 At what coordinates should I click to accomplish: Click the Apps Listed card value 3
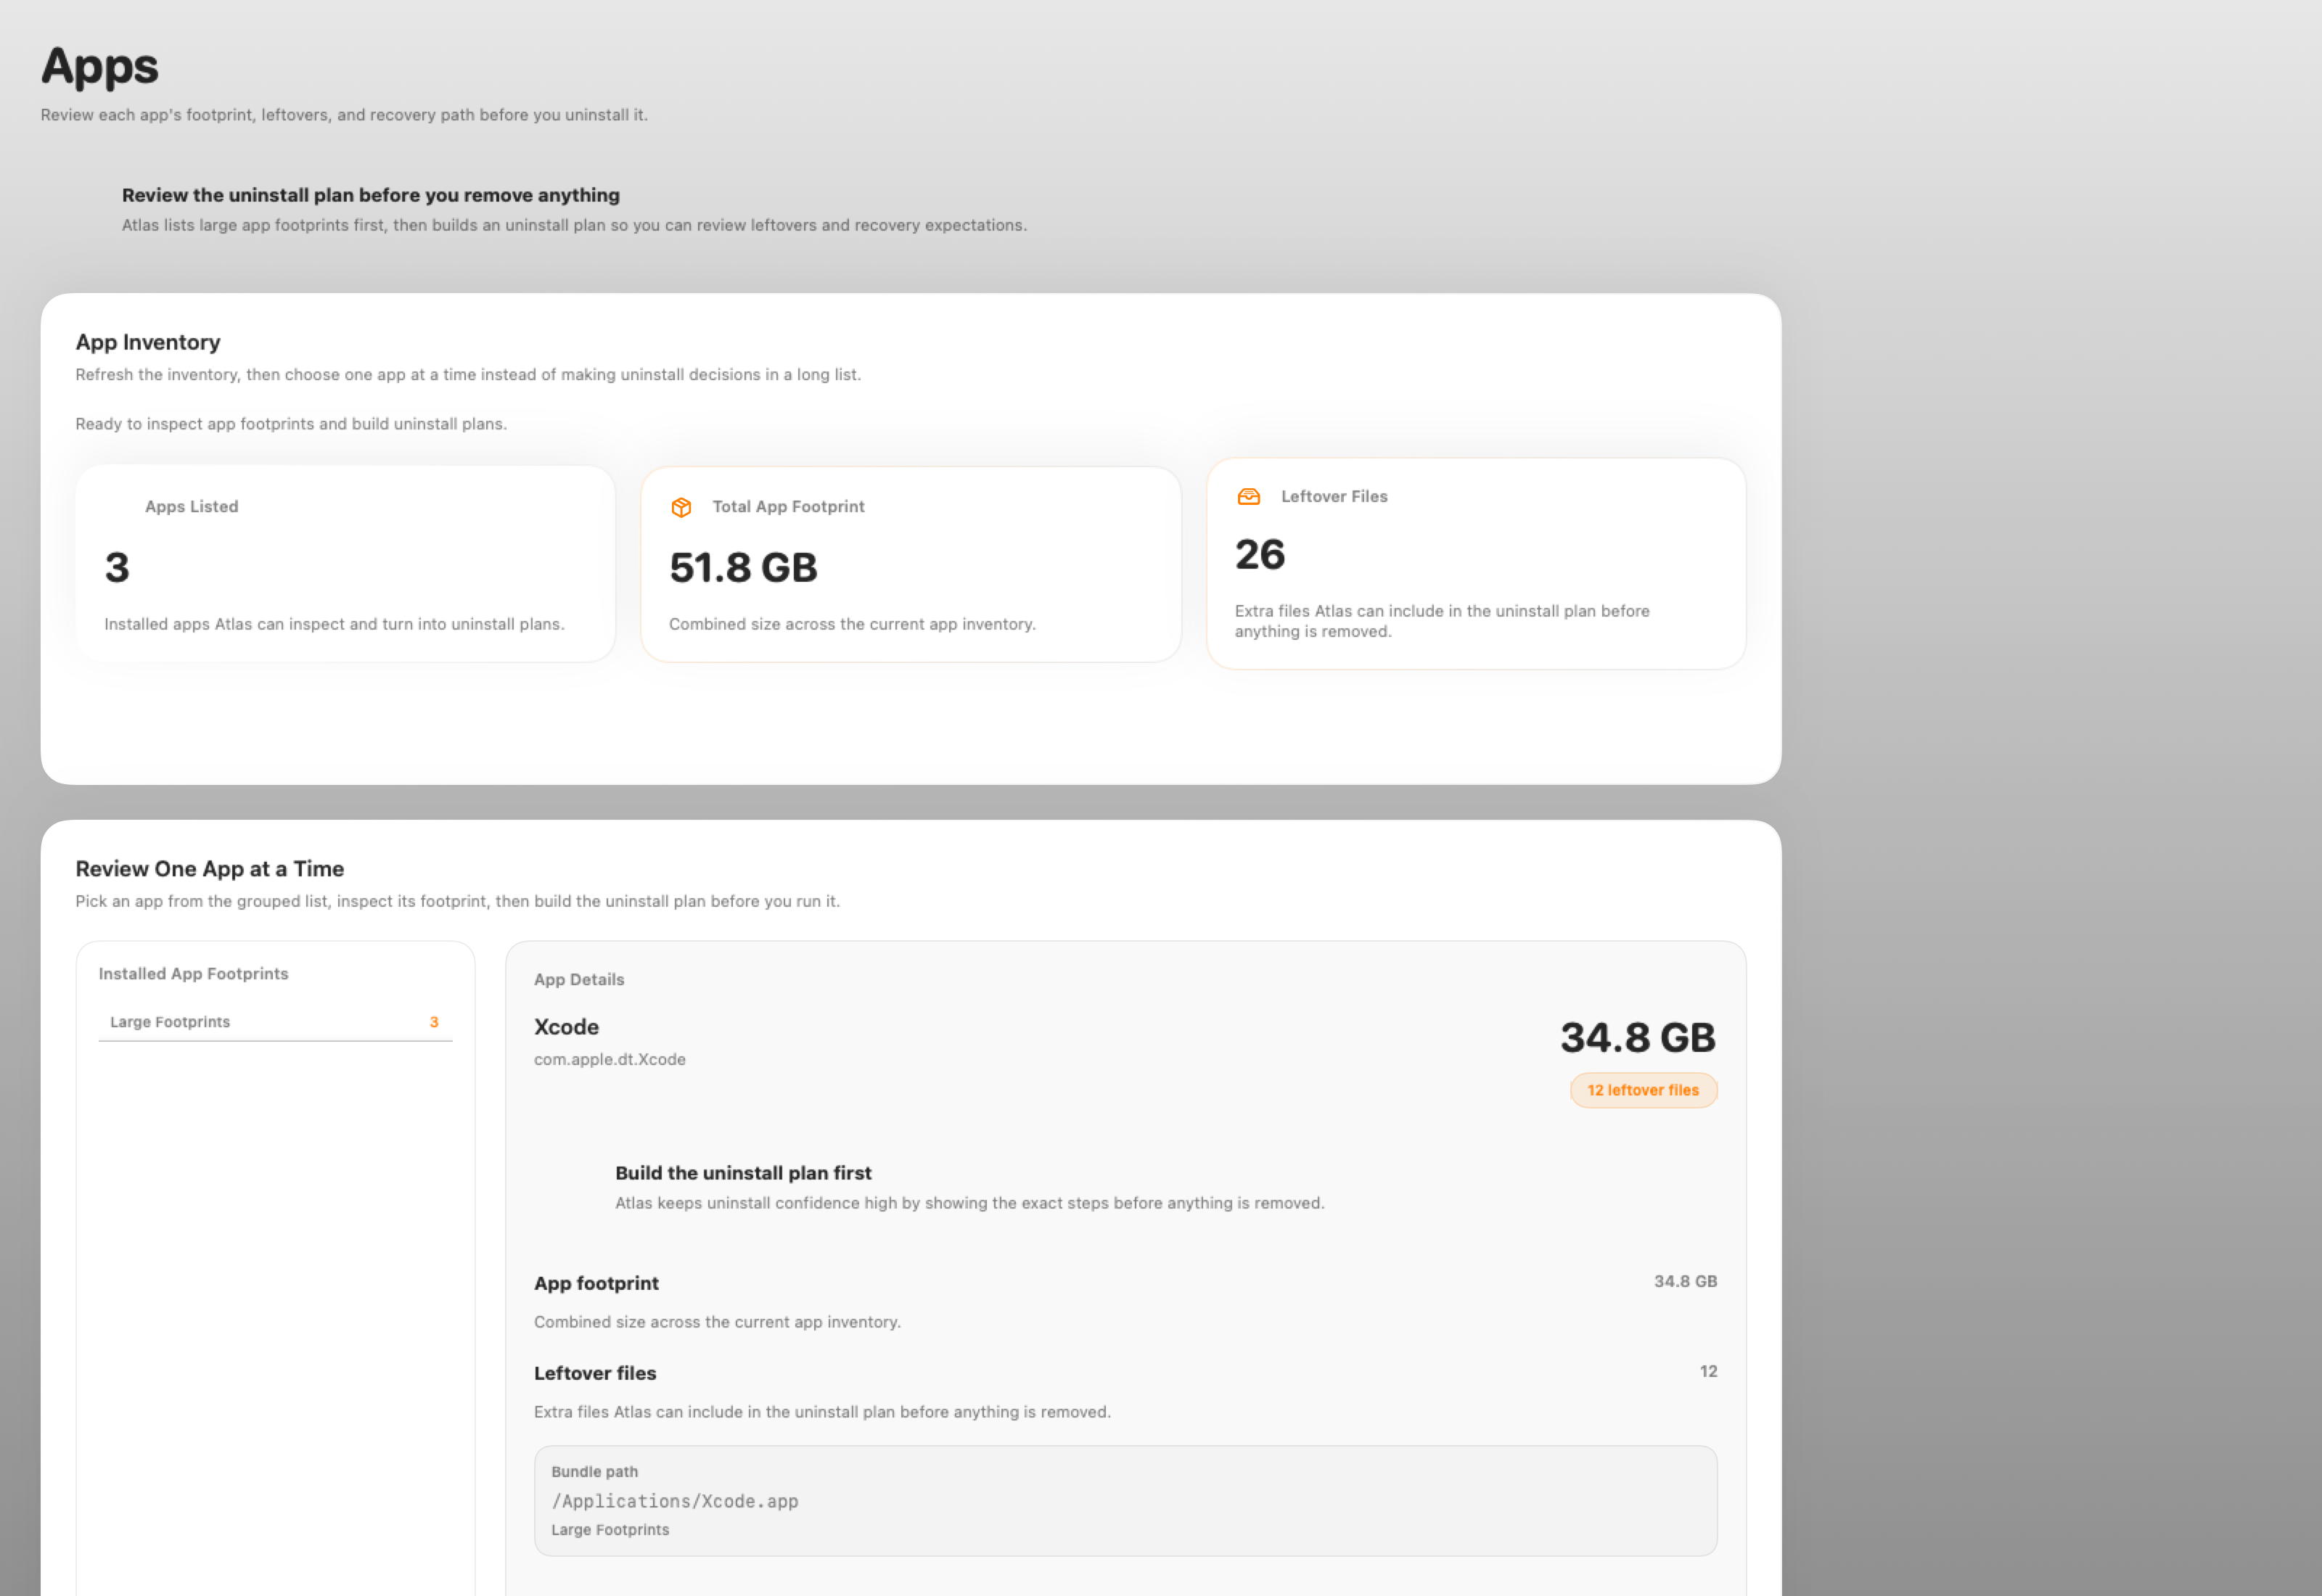pos(117,568)
